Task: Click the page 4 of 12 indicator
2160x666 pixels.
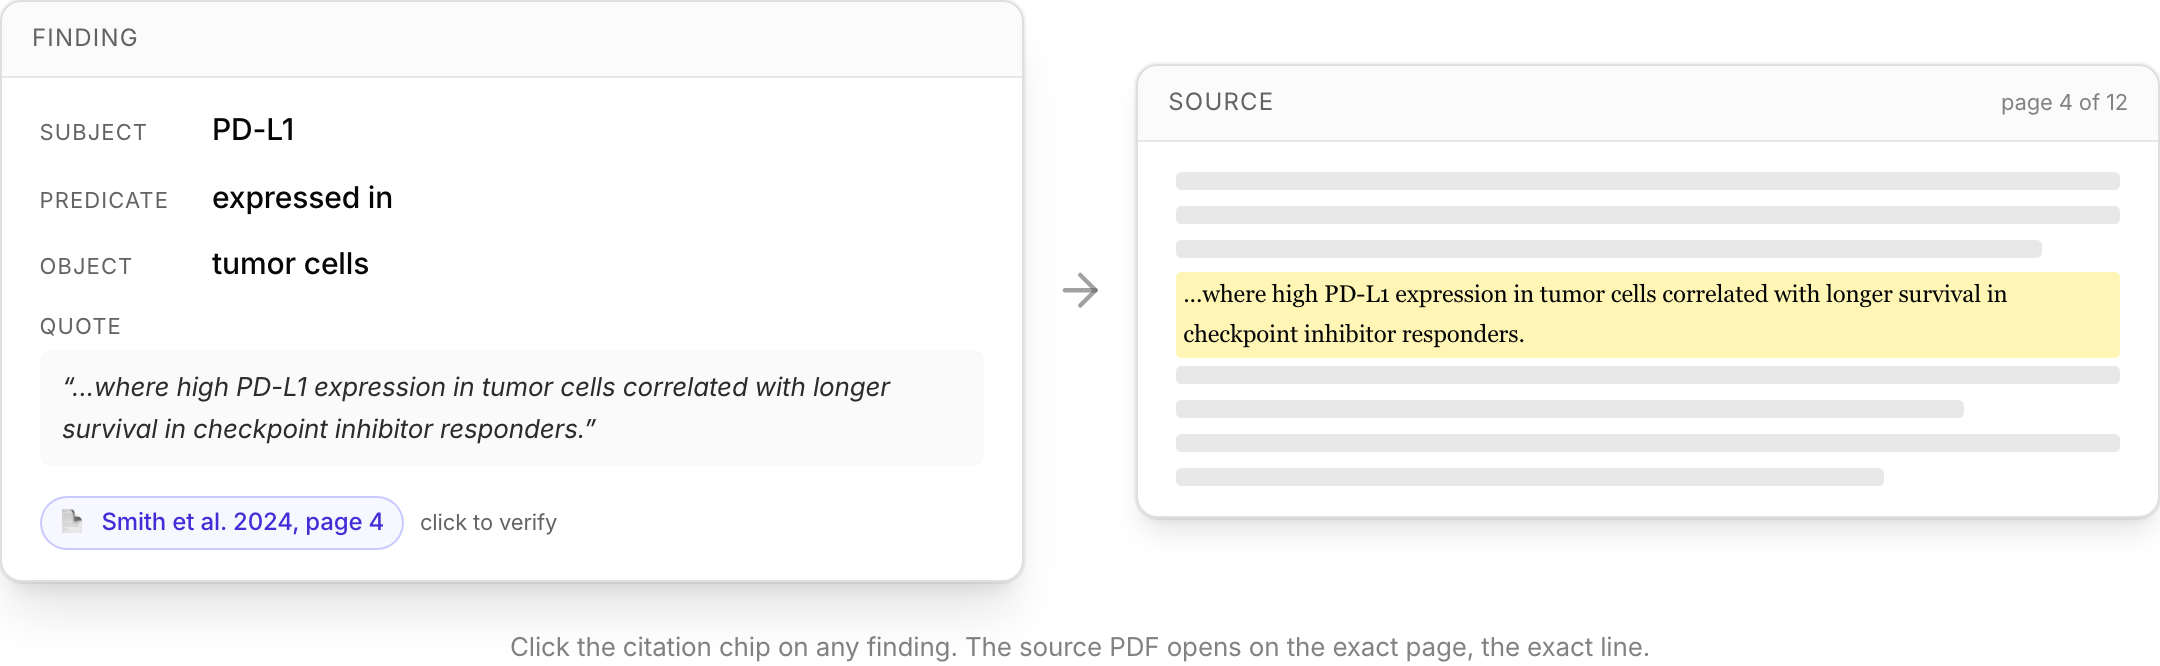Action: [x=2063, y=103]
